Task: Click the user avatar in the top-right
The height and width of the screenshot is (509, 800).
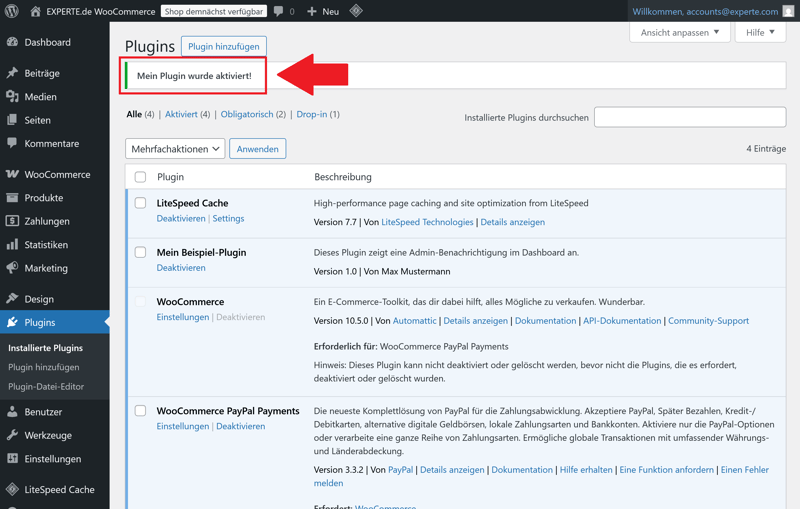Action: point(789,11)
